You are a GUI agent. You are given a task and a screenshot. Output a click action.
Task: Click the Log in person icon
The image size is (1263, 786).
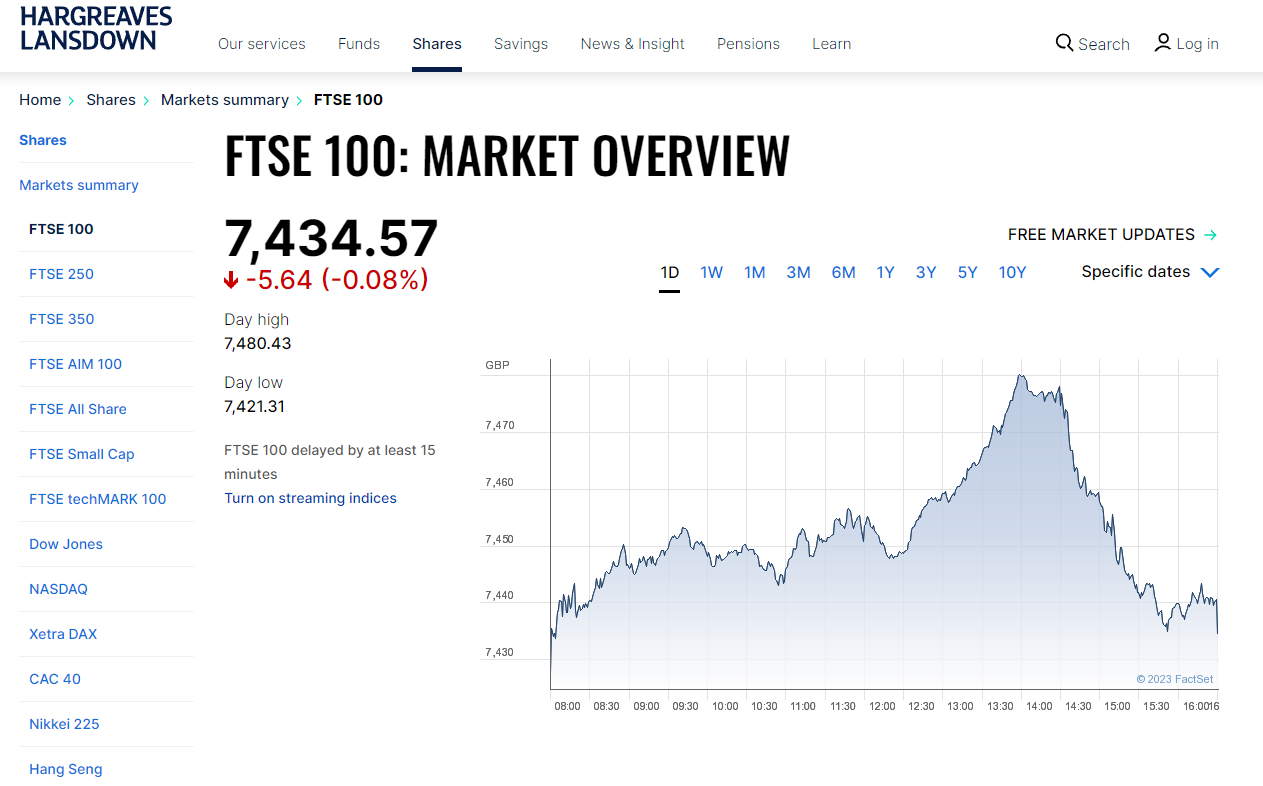tap(1162, 42)
